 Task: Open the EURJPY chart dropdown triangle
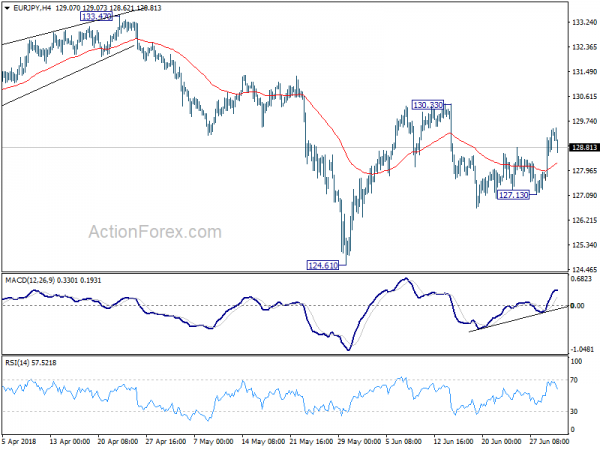[7, 8]
